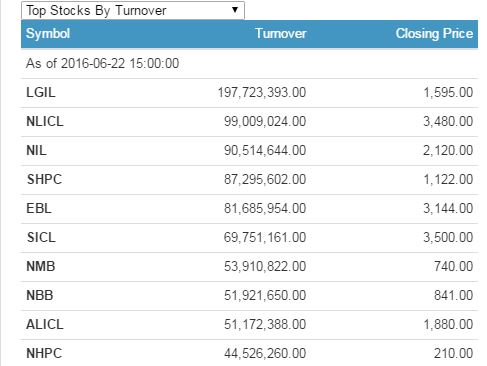Click the Symbol column header
Viewport: 487px width, 366px height.
coord(48,33)
